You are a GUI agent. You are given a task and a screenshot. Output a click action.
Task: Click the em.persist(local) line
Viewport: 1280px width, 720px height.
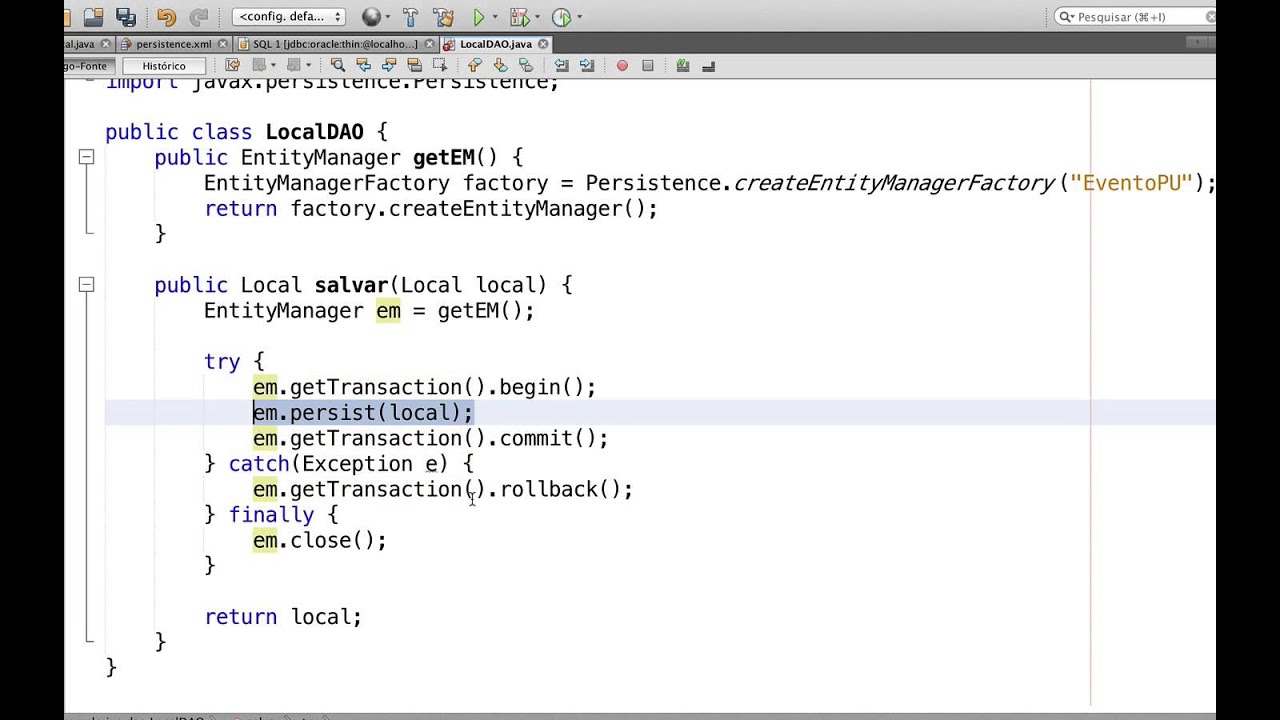coord(363,413)
